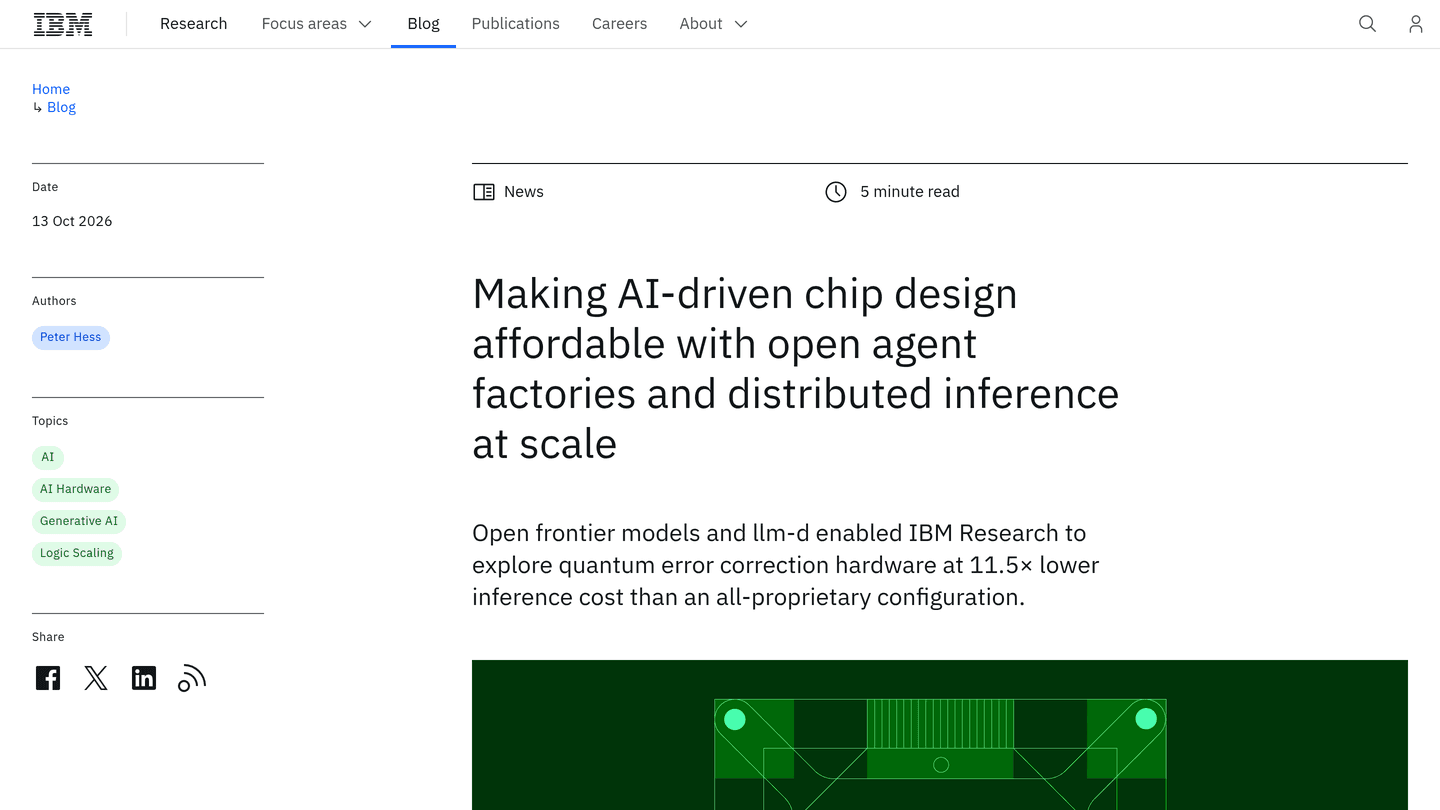Click the News category icon
1440x810 pixels.
click(x=484, y=192)
